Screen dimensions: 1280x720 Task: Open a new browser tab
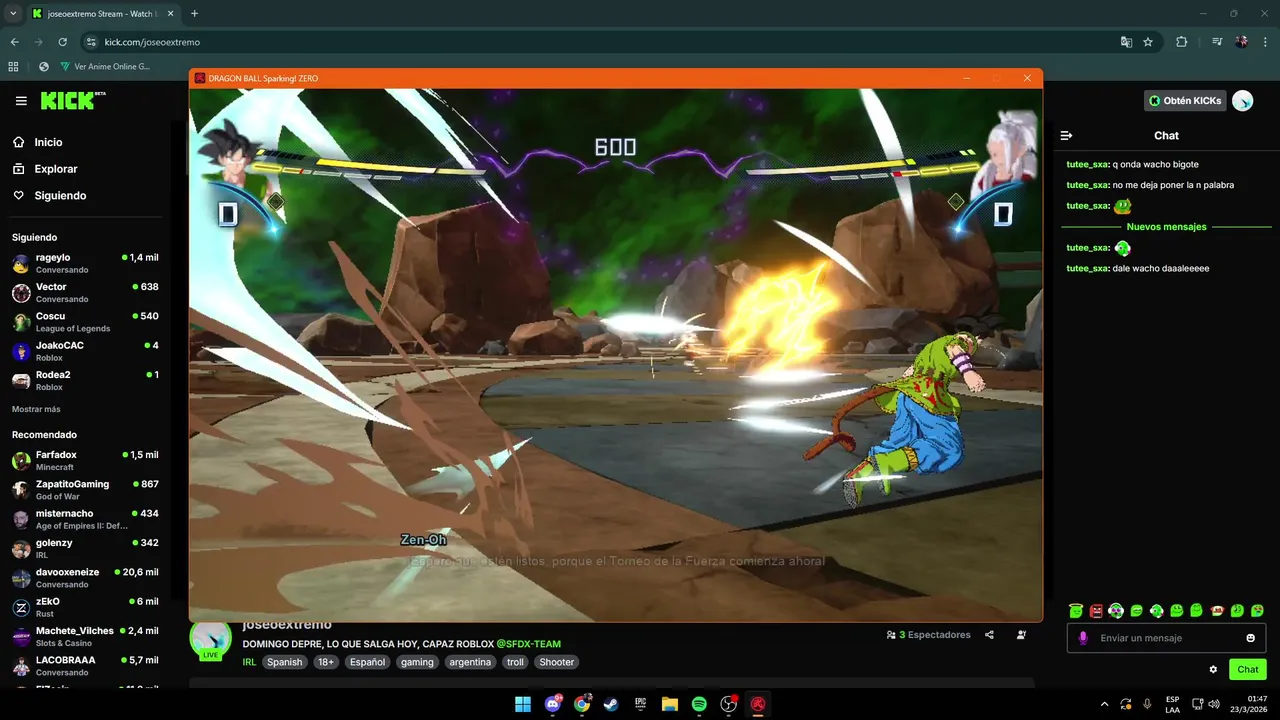pyautogui.click(x=194, y=14)
